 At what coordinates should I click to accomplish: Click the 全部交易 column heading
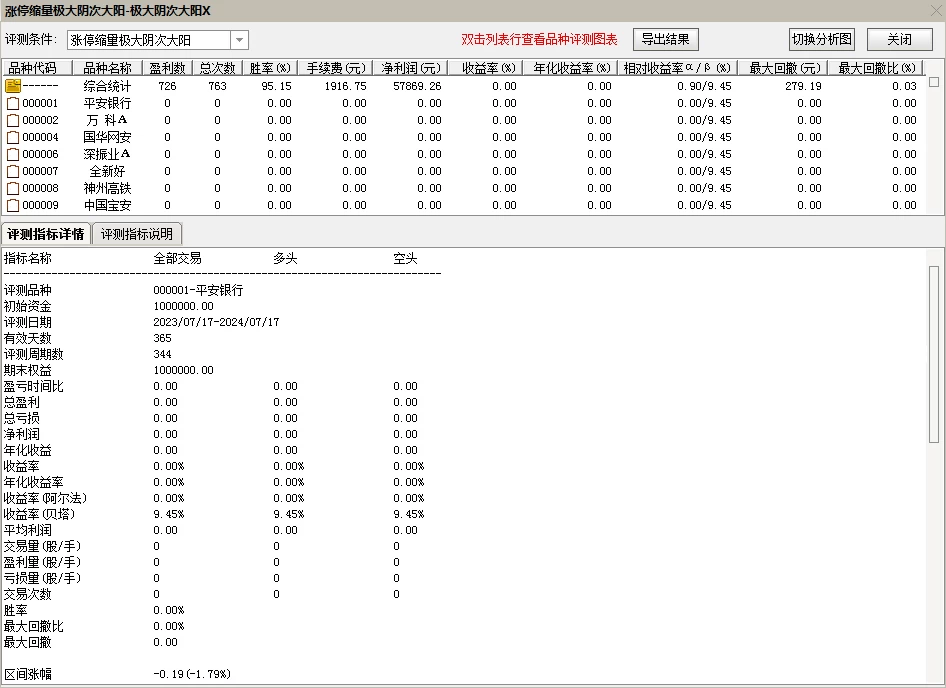pos(177,259)
